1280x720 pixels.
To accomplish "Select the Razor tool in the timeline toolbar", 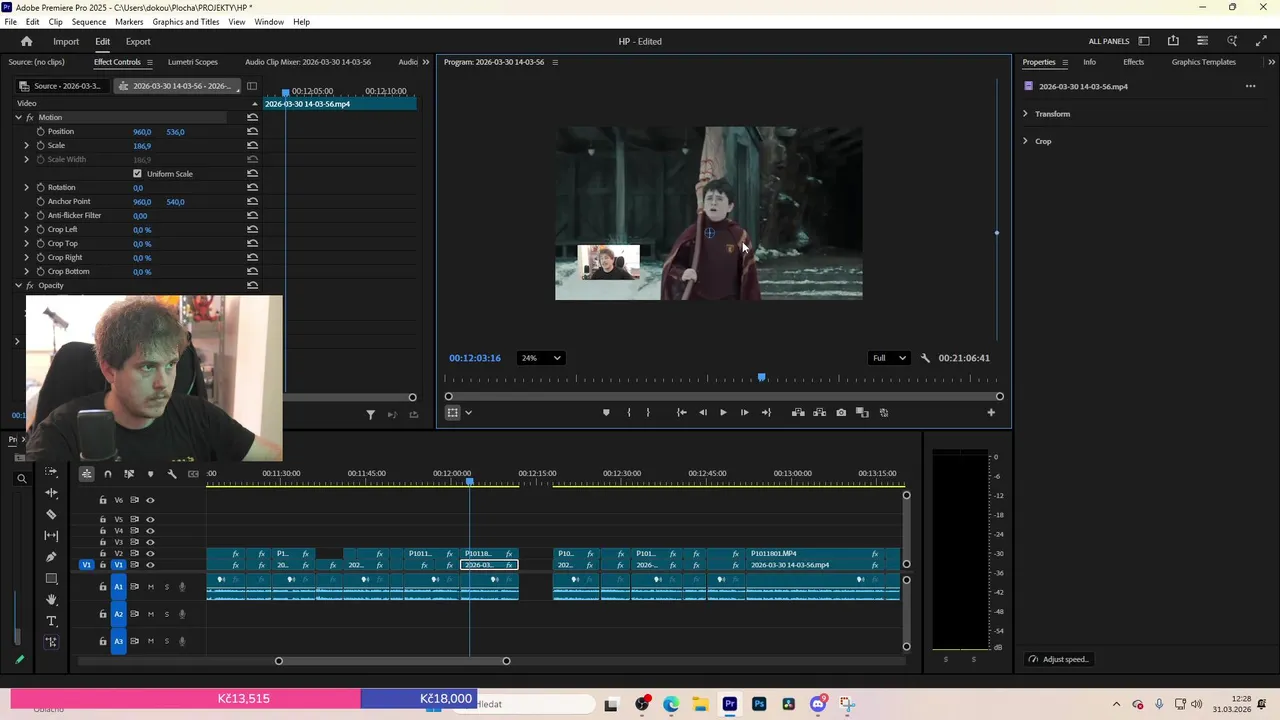I will (51, 514).
